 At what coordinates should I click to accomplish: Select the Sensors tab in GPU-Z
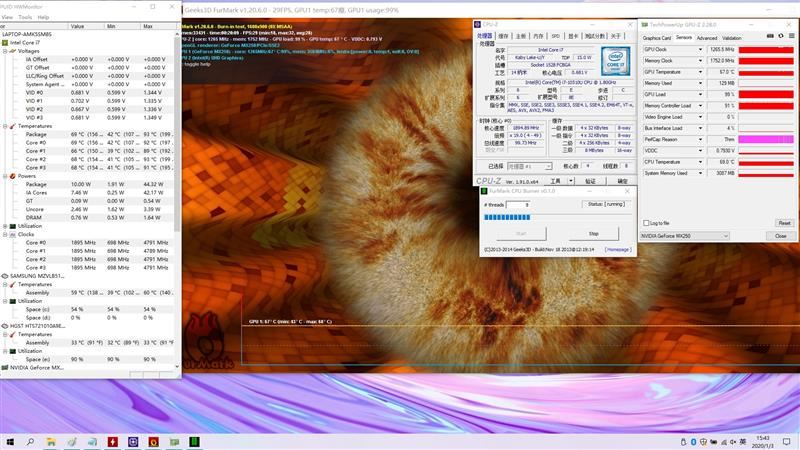point(684,38)
